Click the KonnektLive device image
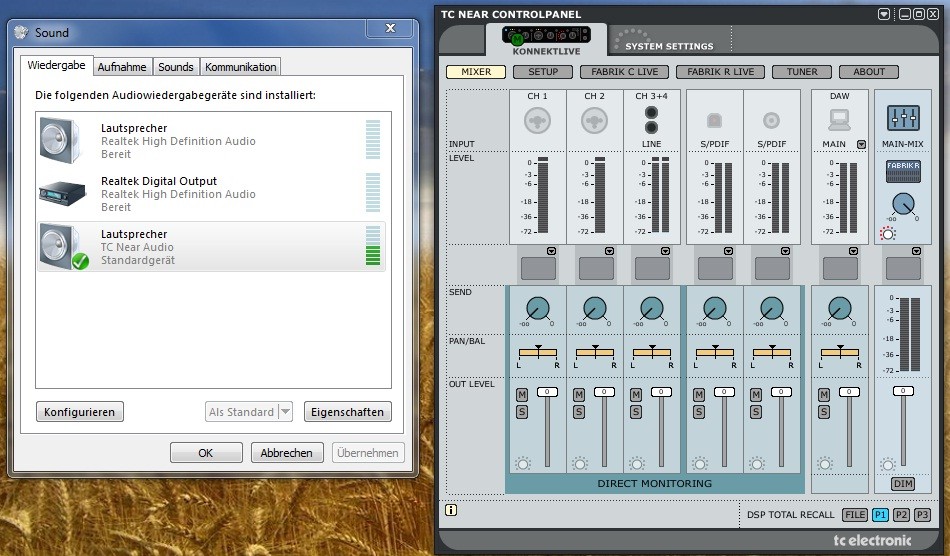The height and width of the screenshot is (556, 950). pyautogui.click(x=546, y=36)
